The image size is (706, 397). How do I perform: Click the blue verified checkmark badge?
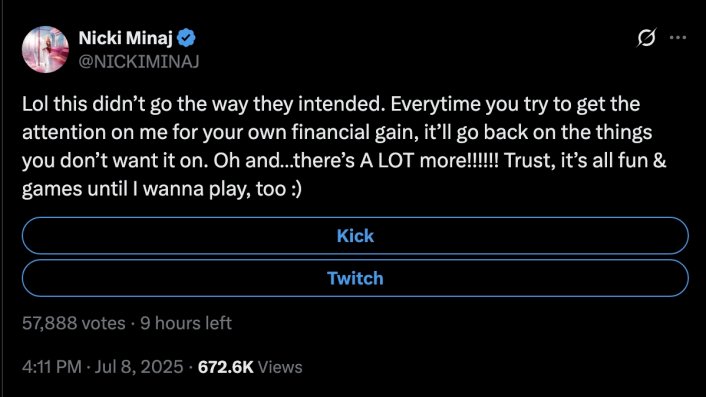(186, 38)
